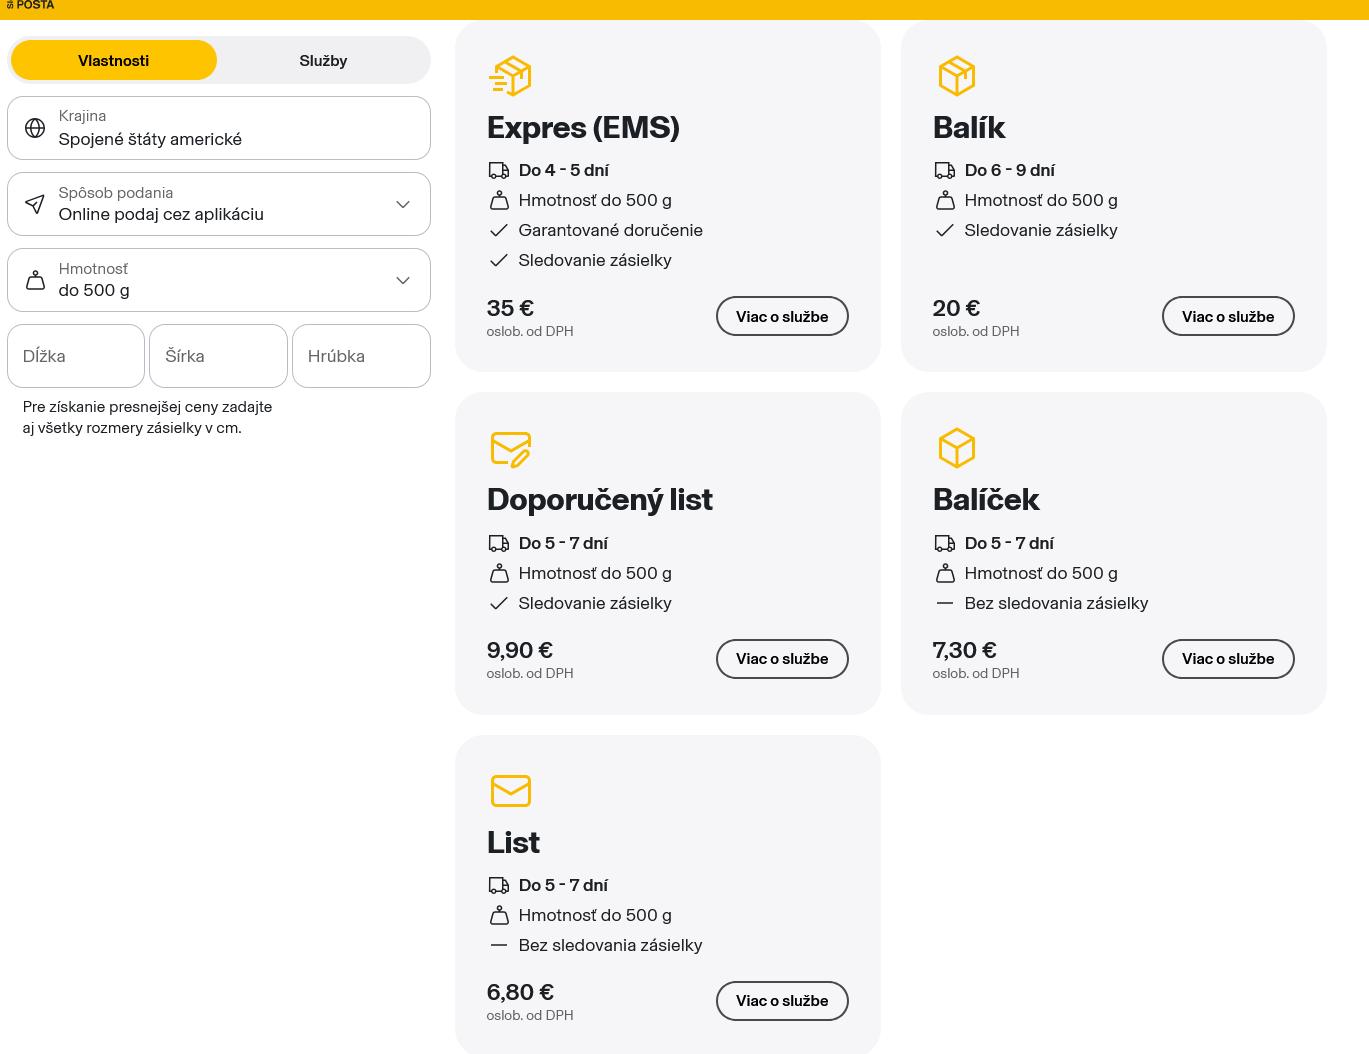
Task: Click the Balíček small cube icon
Action: [956, 448]
